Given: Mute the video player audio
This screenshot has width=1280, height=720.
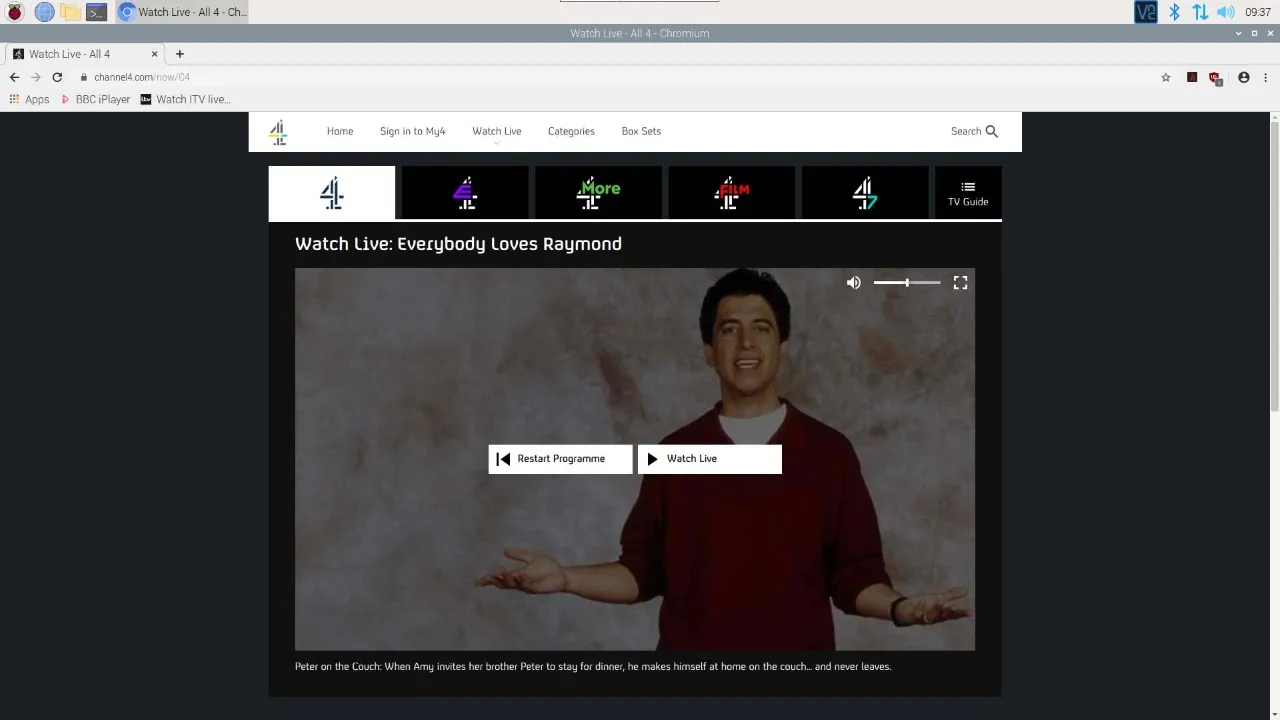Looking at the screenshot, I should tap(853, 282).
